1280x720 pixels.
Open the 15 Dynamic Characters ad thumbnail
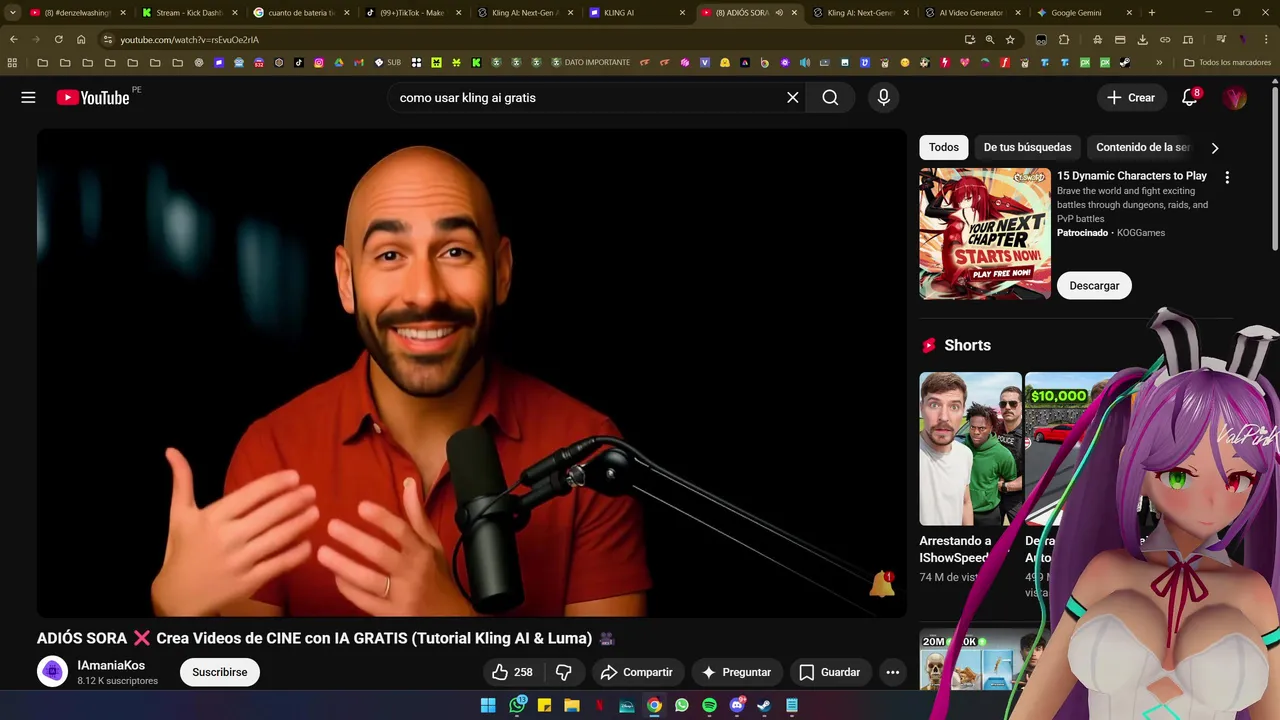(985, 234)
